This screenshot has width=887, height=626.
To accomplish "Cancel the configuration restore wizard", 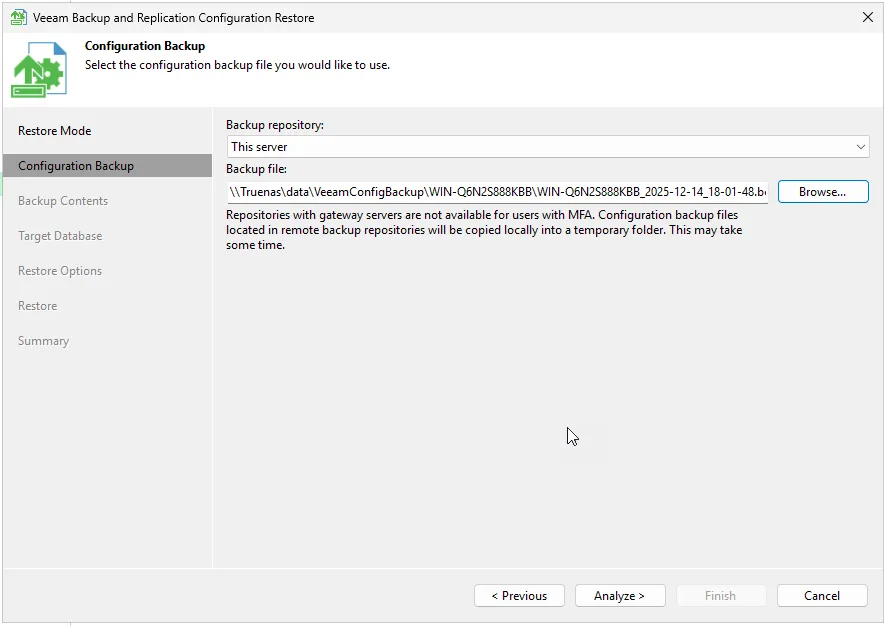I will pyautogui.click(x=822, y=596).
